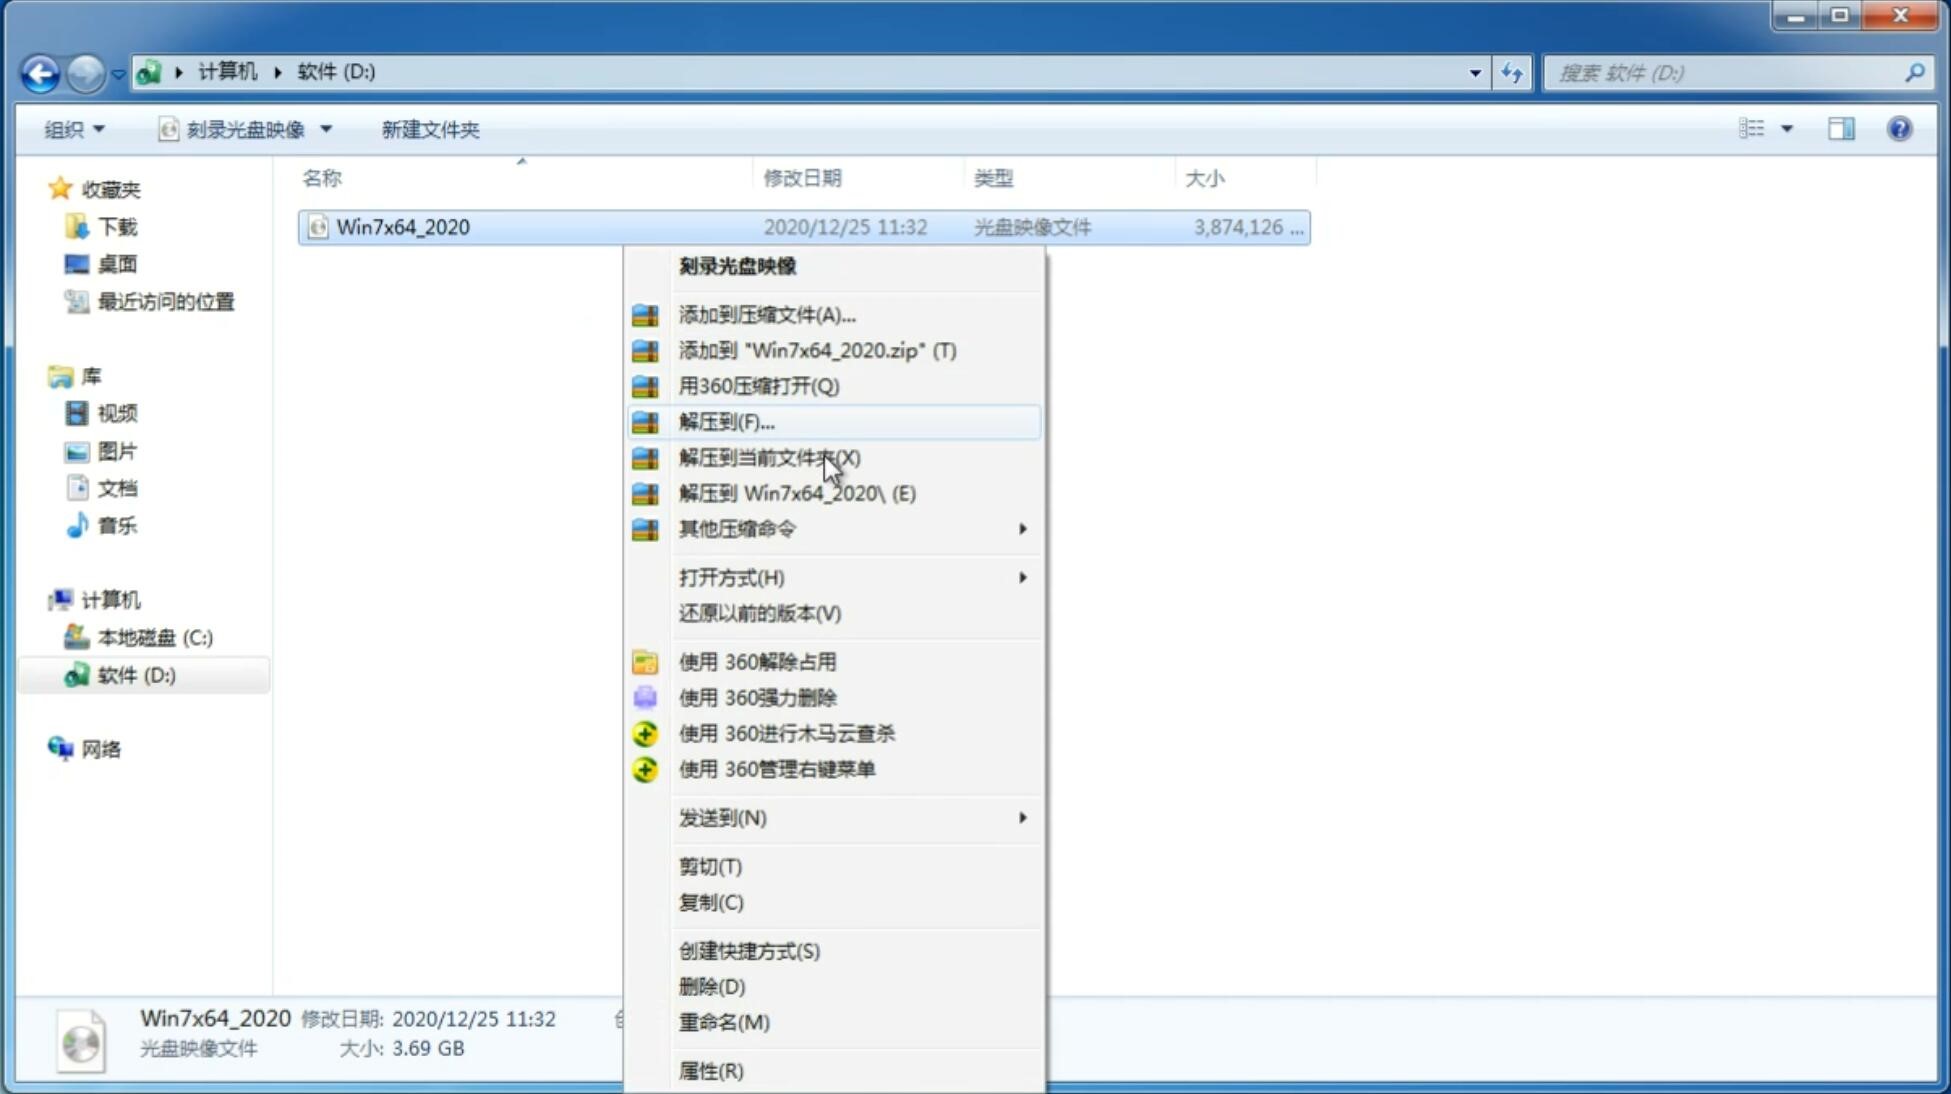The width and height of the screenshot is (1951, 1094).
Task: Click 软件 D drive tree item
Action: click(137, 674)
